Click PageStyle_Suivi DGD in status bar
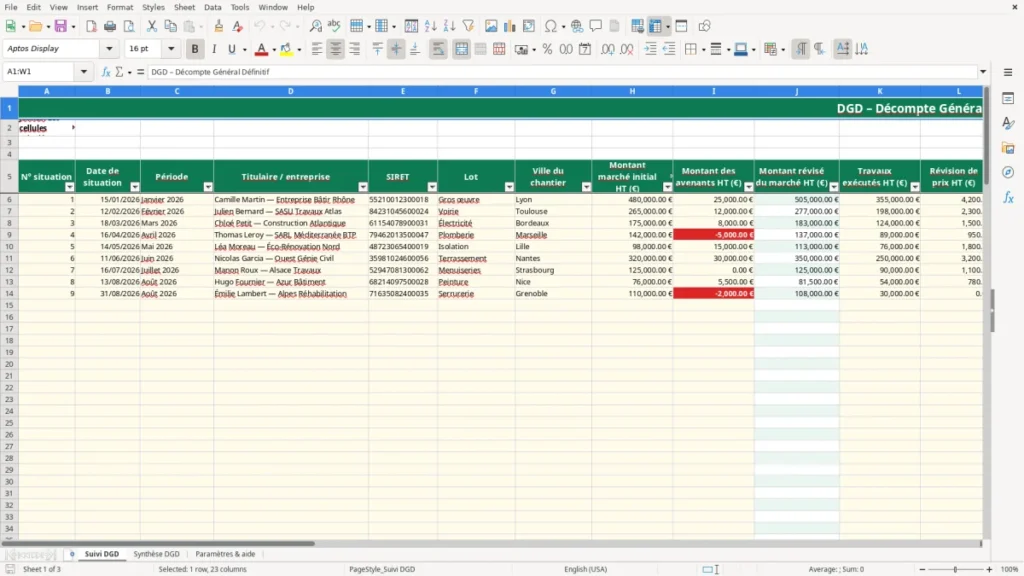This screenshot has height=576, width=1024. pos(382,569)
